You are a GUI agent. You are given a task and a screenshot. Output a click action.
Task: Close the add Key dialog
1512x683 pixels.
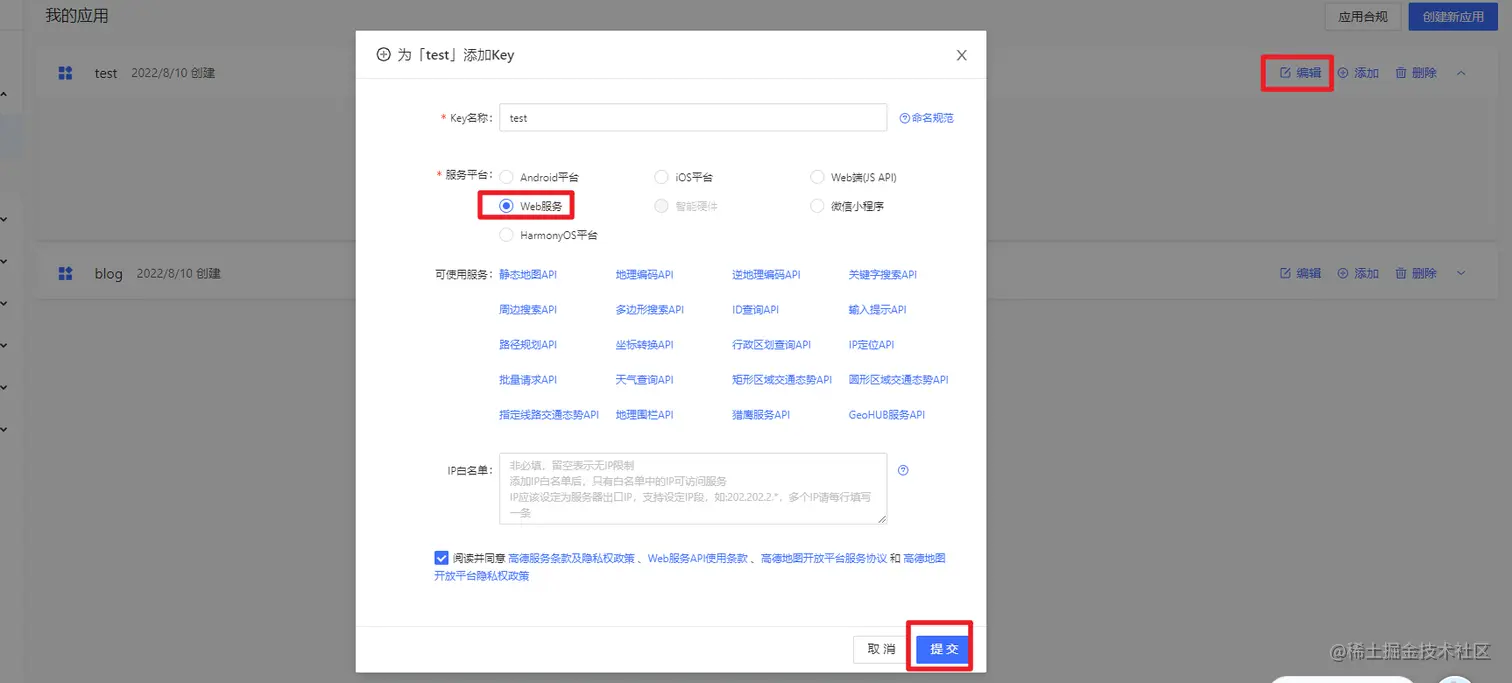pyautogui.click(x=961, y=56)
